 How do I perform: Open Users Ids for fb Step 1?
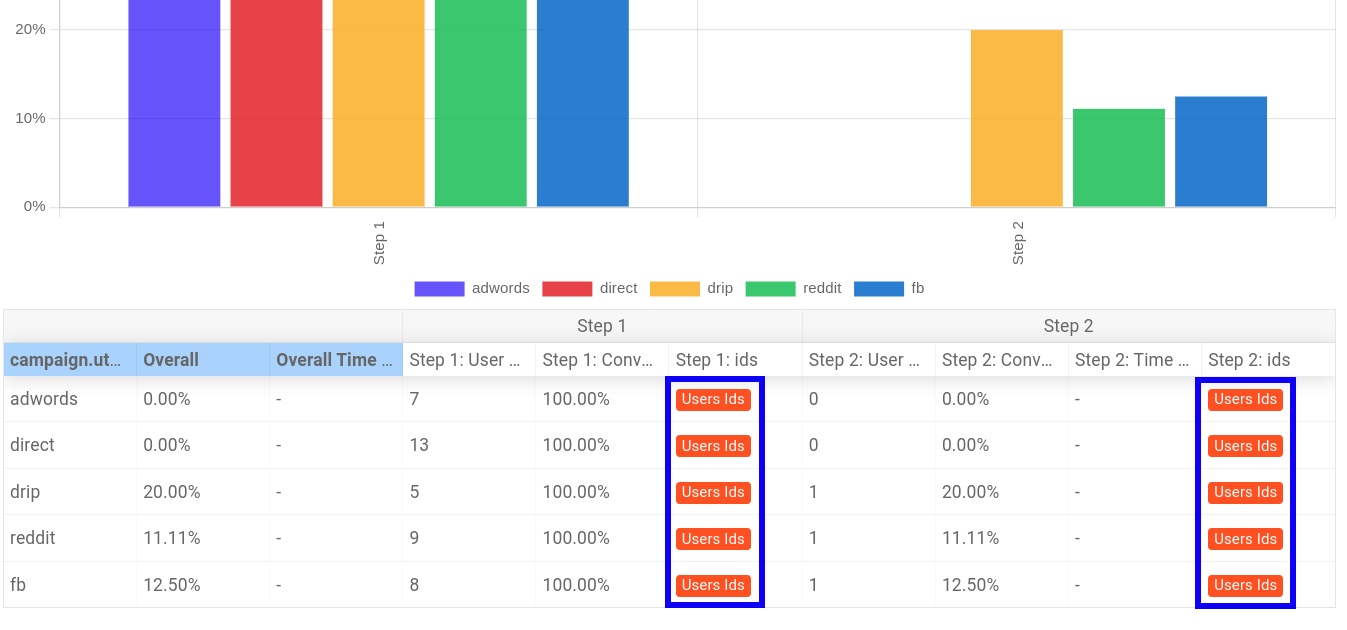coord(712,585)
